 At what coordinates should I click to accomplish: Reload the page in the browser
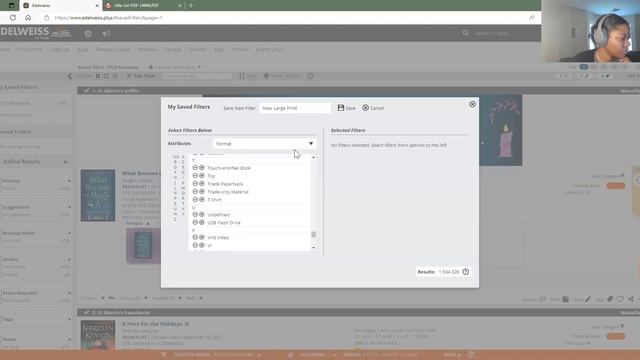click(x=13, y=18)
